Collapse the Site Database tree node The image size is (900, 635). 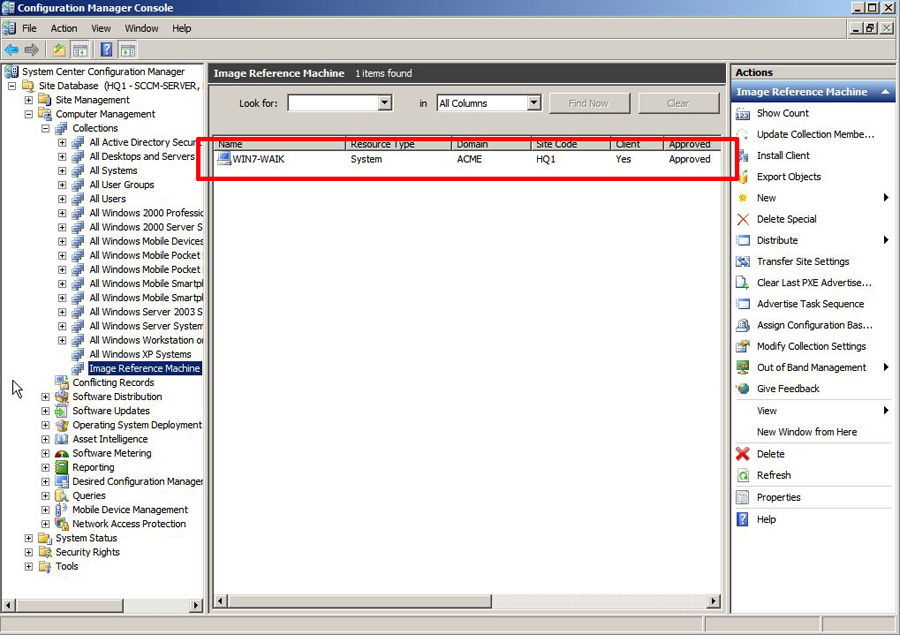click(x=12, y=86)
